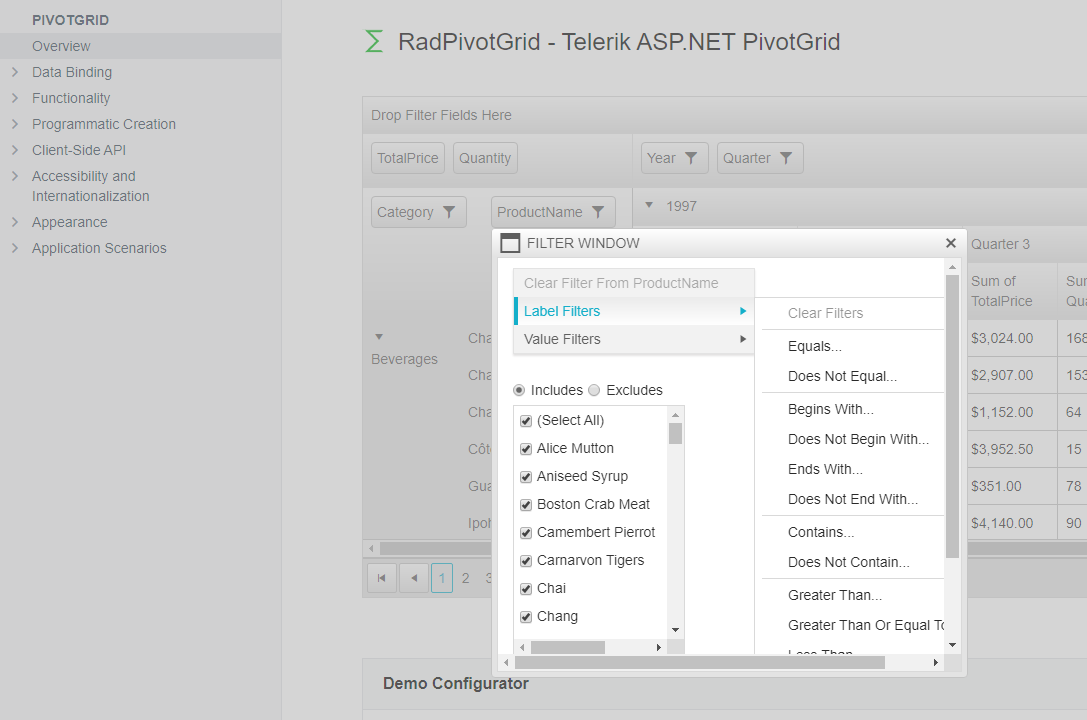This screenshot has height=720, width=1087.
Task: Close the Filter Window dialog
Action: (x=950, y=243)
